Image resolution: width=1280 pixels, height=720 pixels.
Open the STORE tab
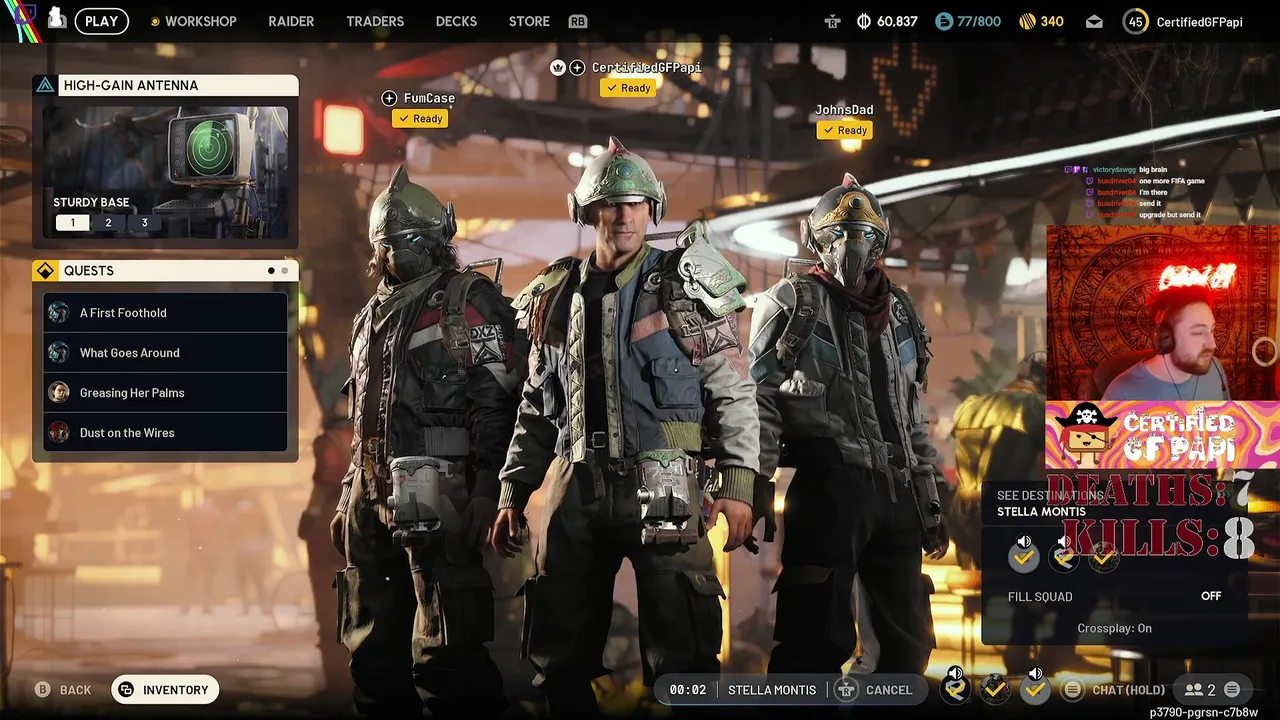coord(529,21)
